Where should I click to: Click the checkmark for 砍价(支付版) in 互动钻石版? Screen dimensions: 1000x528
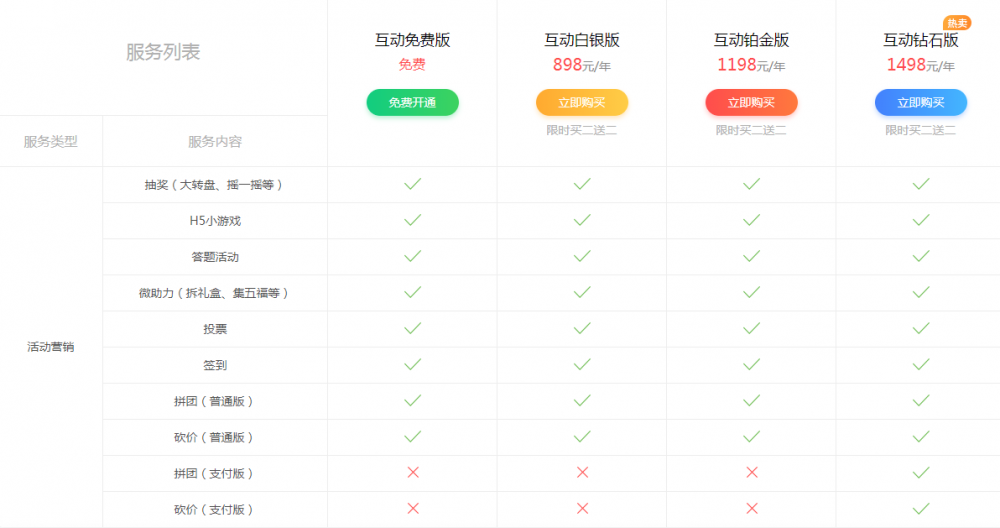click(x=921, y=508)
